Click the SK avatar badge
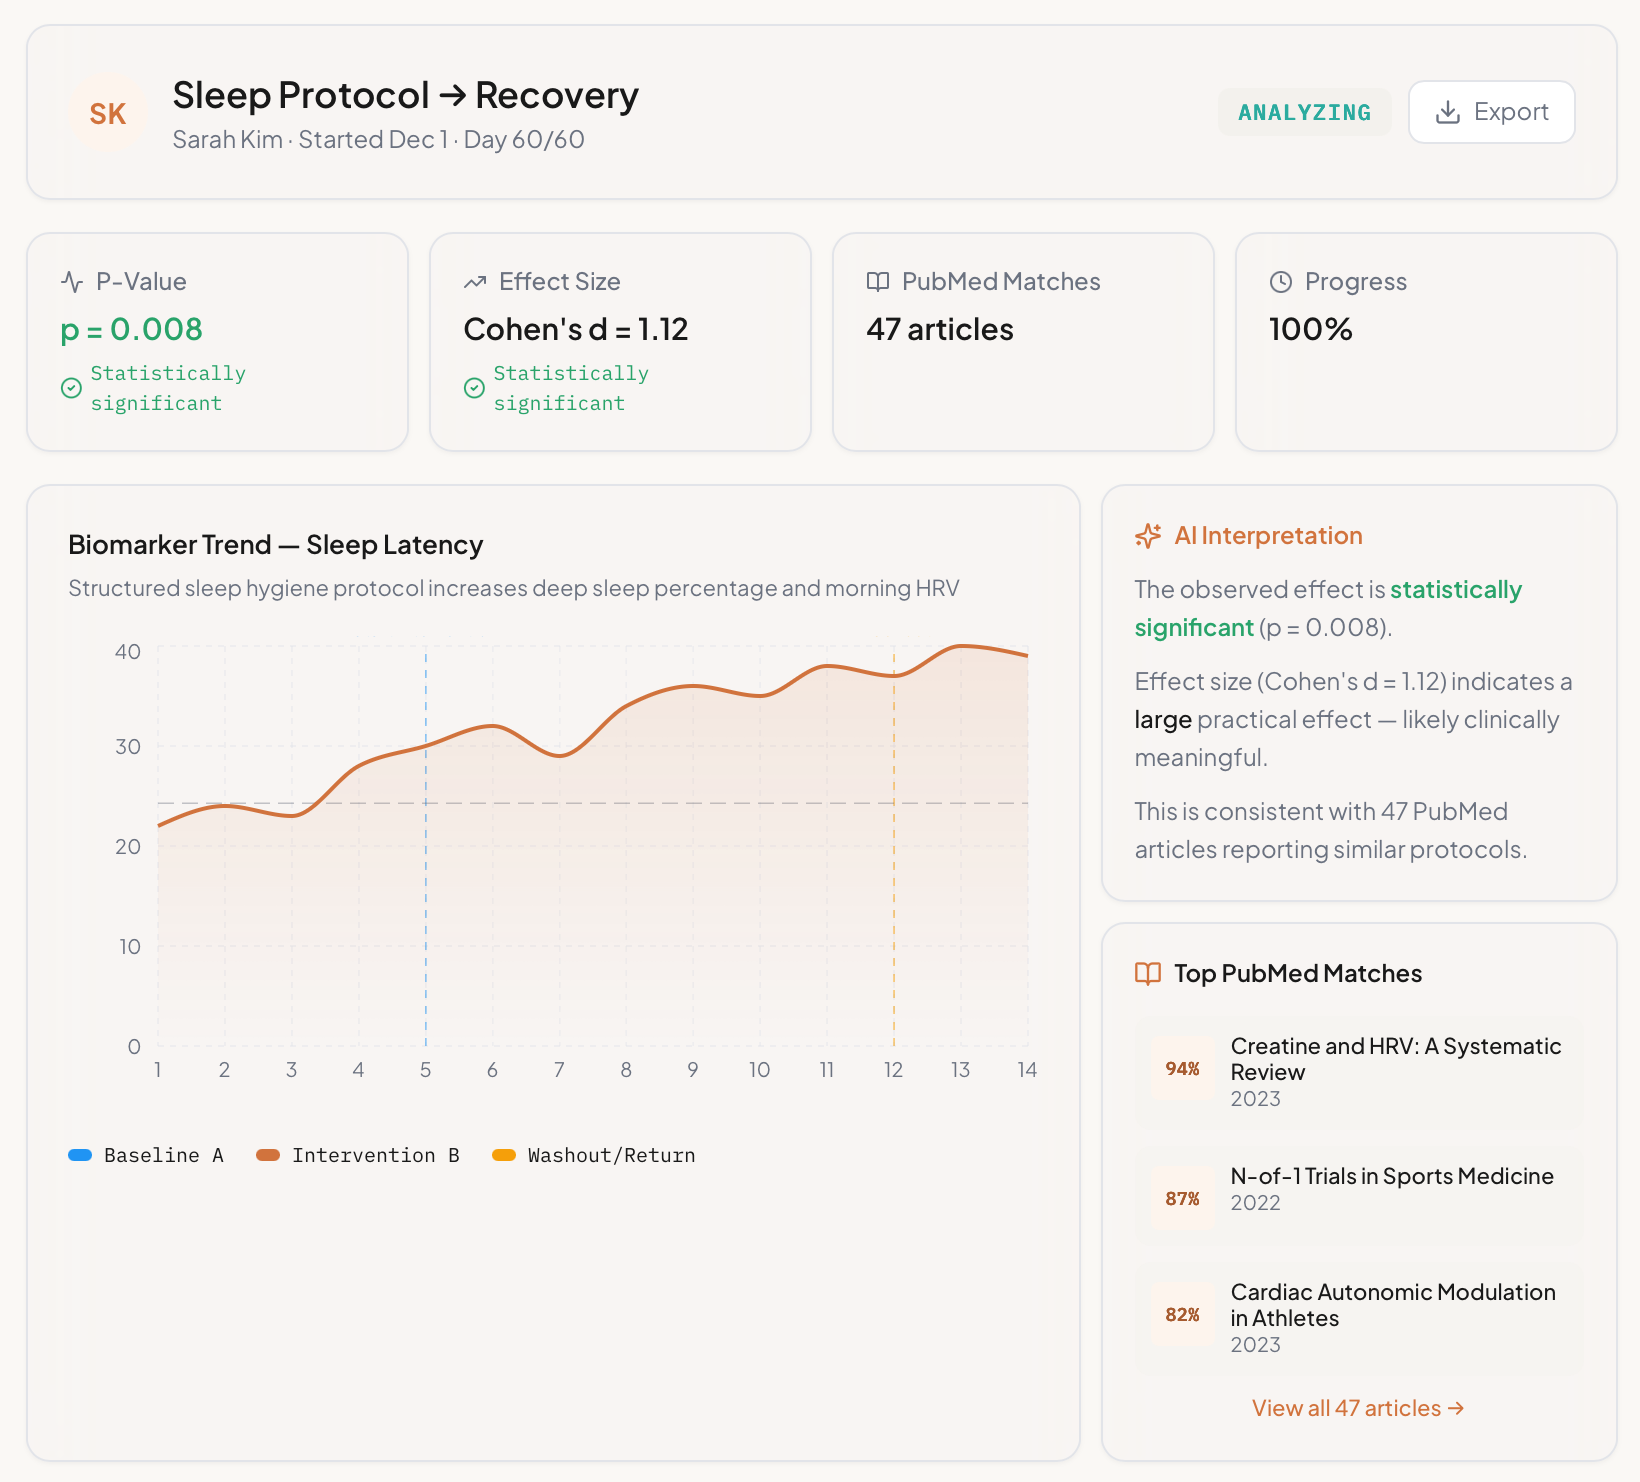 pos(108,114)
